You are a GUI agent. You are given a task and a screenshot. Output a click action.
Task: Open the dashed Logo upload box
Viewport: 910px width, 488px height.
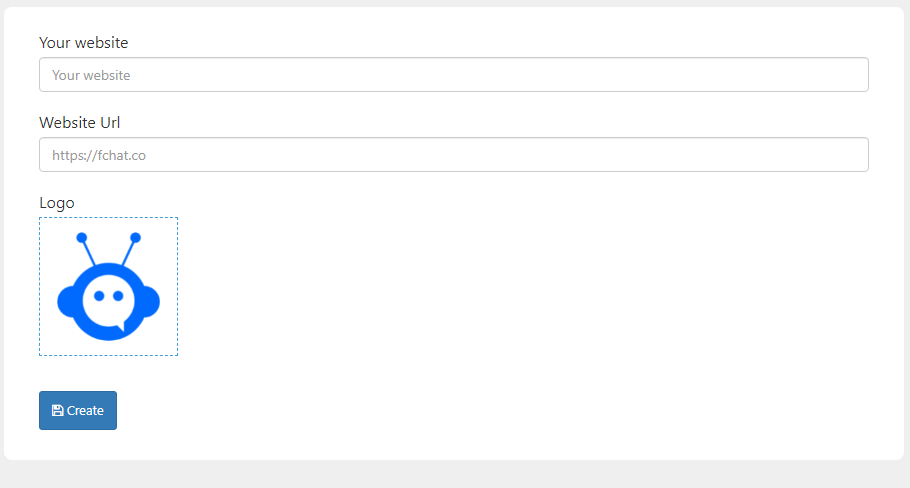tap(109, 287)
